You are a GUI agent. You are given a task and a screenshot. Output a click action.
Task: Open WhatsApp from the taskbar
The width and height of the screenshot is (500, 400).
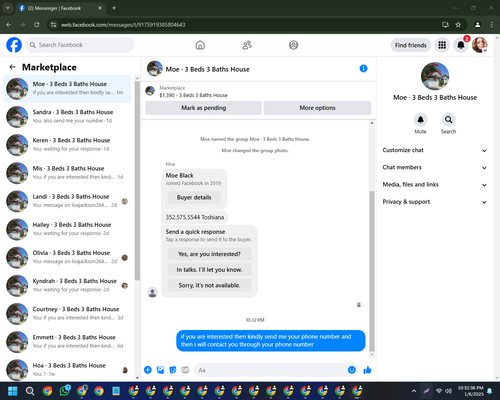tap(65, 391)
